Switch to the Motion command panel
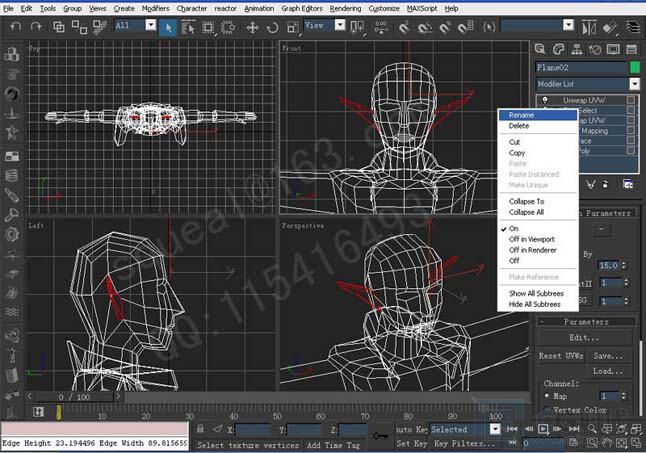This screenshot has width=646, height=453. (595, 49)
